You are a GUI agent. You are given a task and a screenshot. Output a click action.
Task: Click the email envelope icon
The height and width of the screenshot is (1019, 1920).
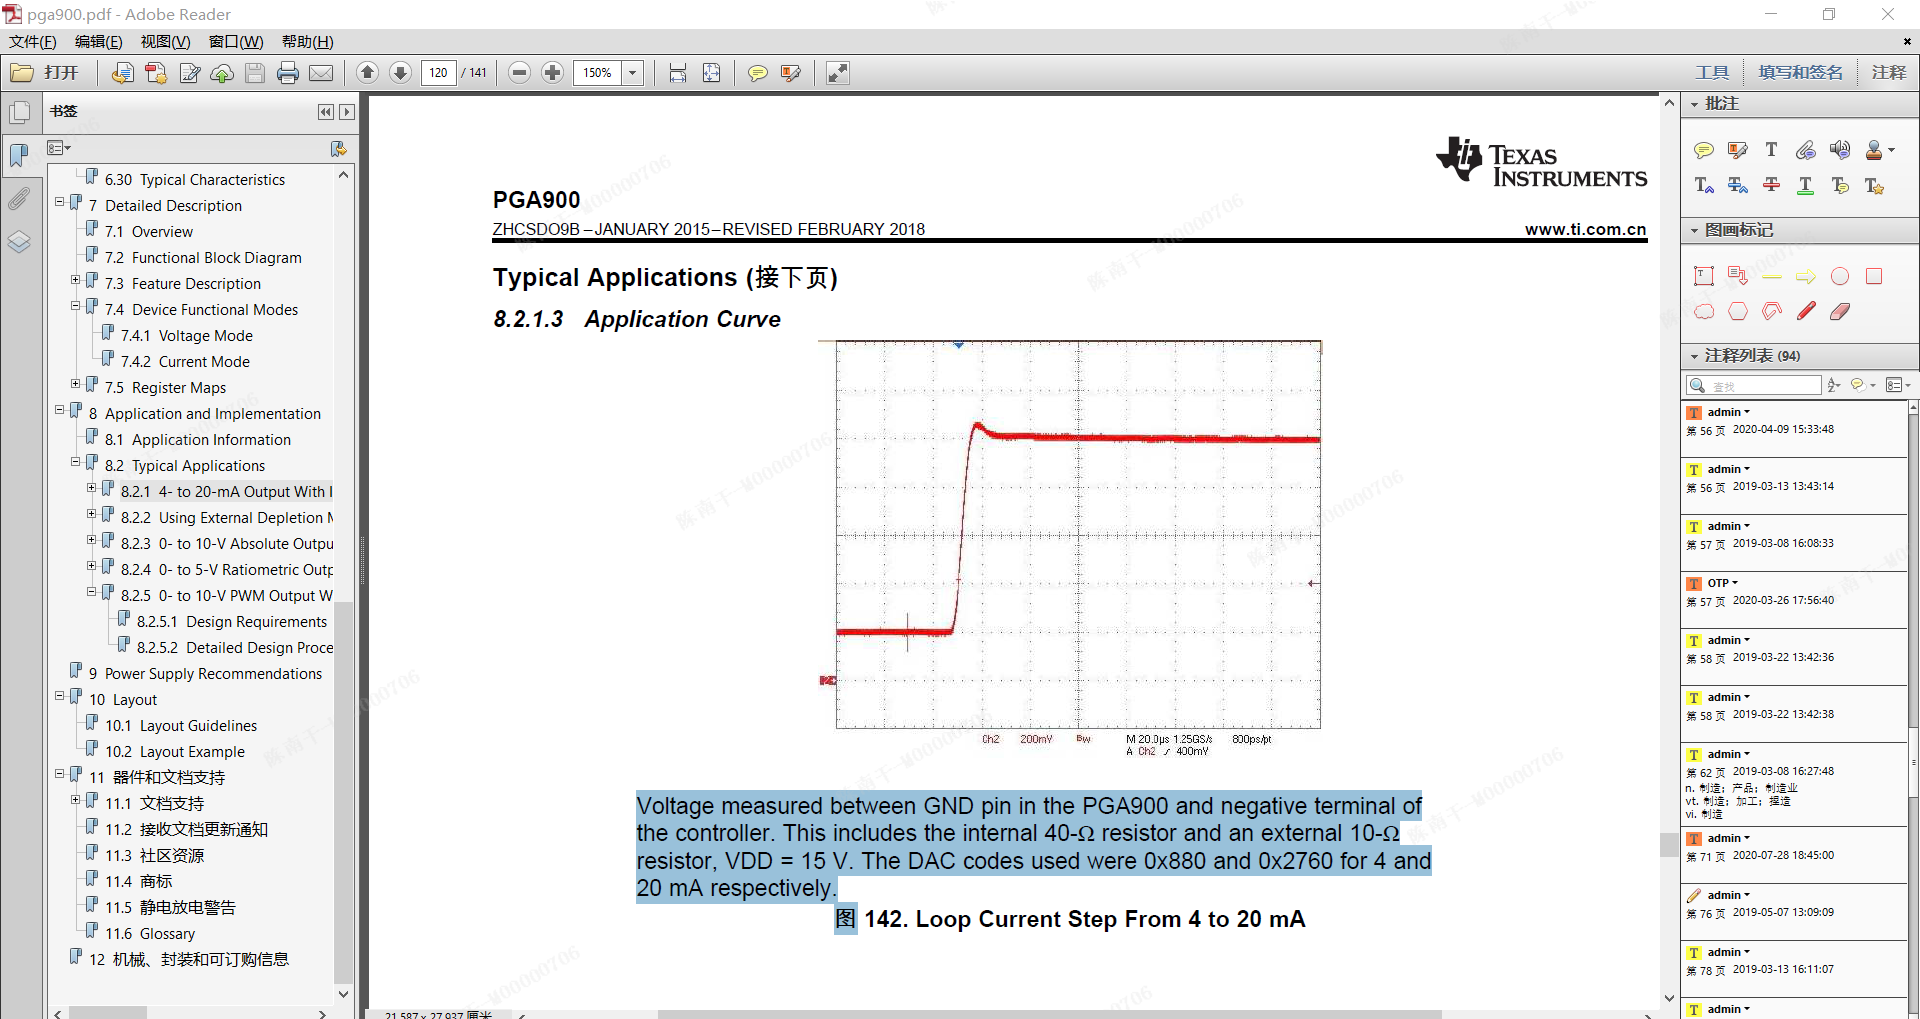(x=321, y=73)
